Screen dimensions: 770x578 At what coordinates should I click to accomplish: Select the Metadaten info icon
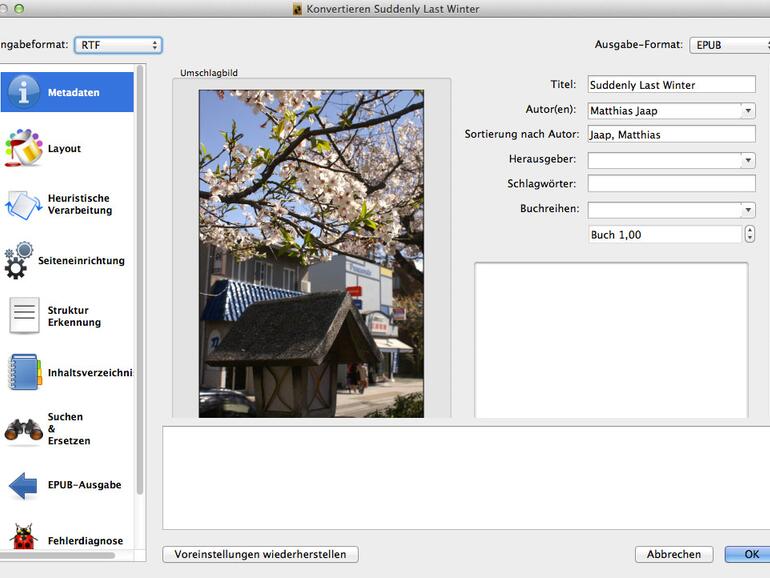[23, 92]
